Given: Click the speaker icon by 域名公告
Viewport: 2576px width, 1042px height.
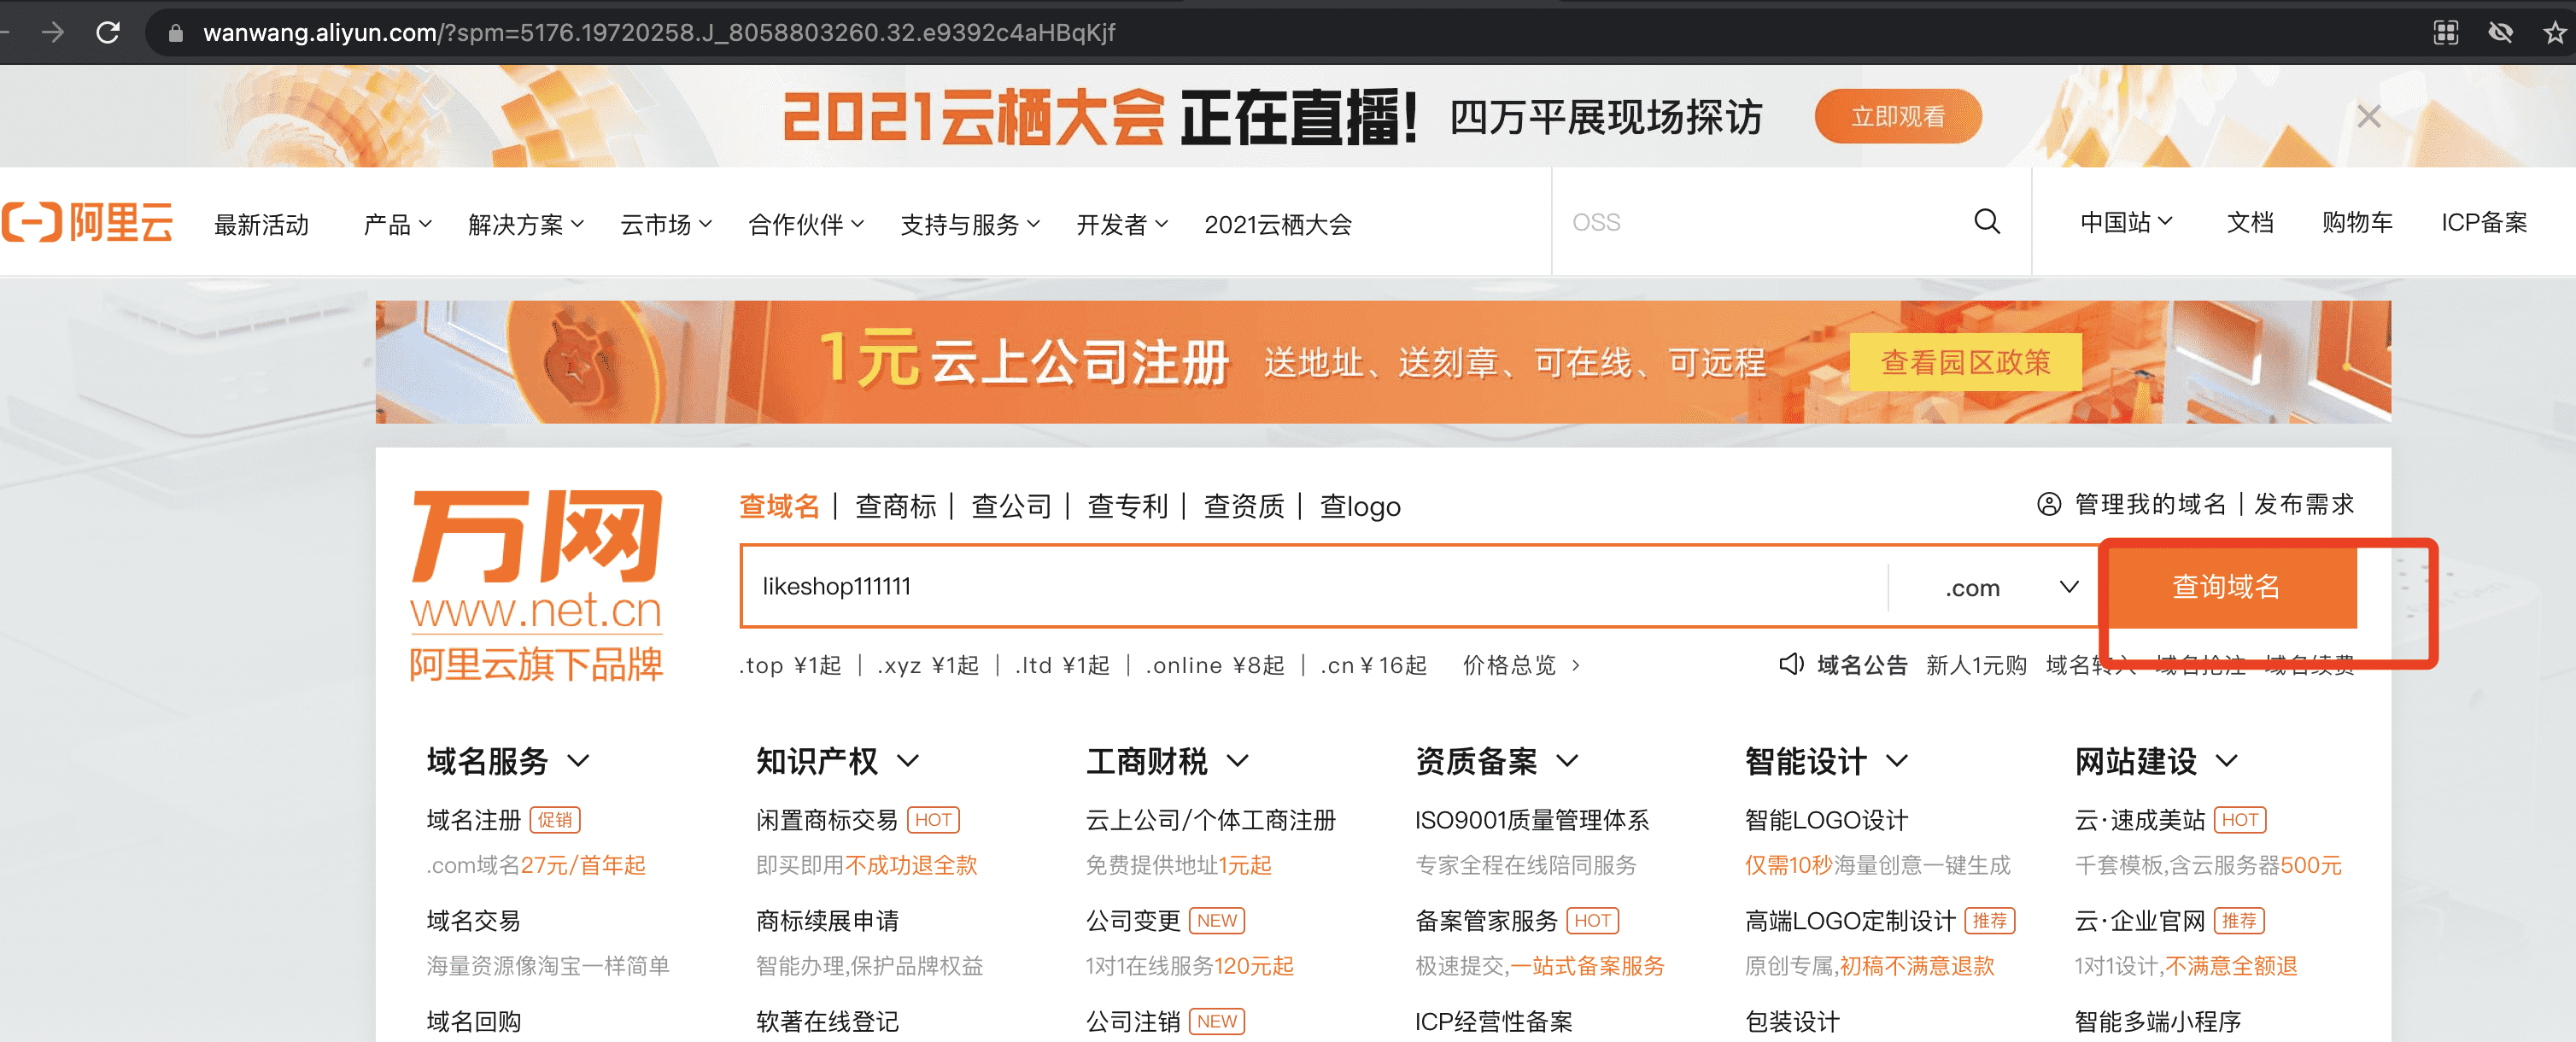Looking at the screenshot, I should [1791, 664].
